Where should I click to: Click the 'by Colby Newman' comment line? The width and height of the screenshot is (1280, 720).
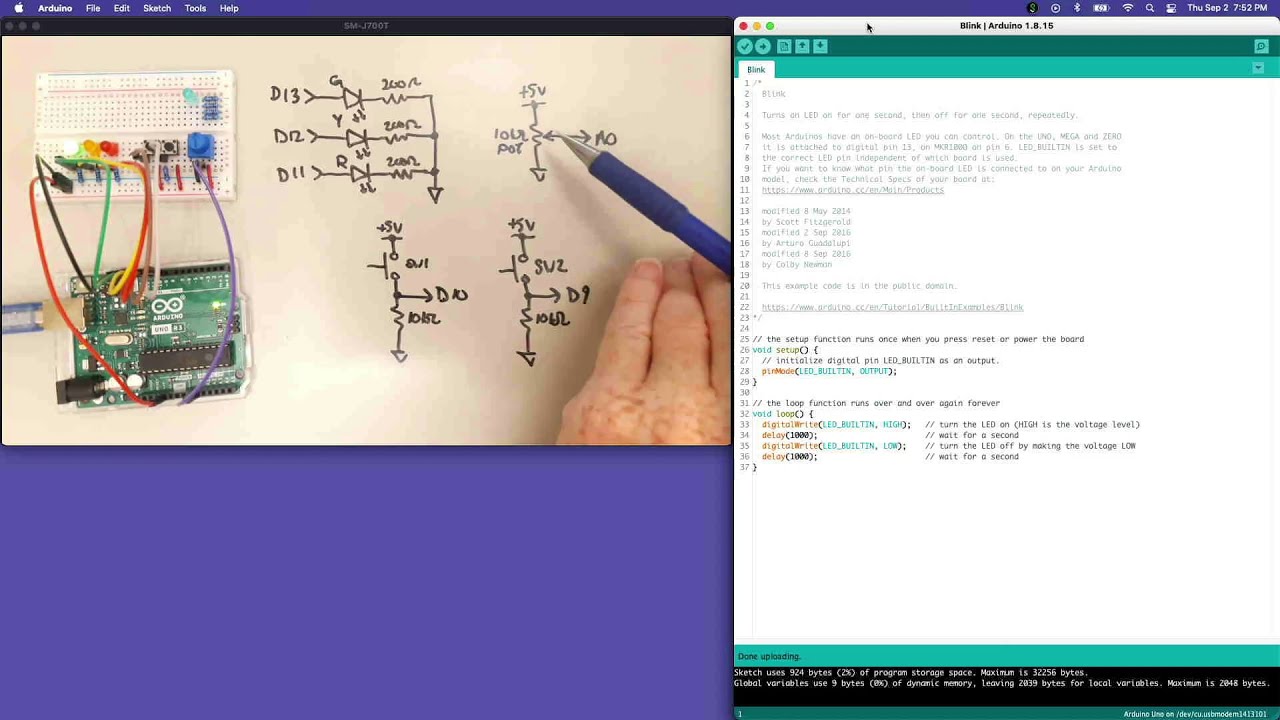coord(796,265)
